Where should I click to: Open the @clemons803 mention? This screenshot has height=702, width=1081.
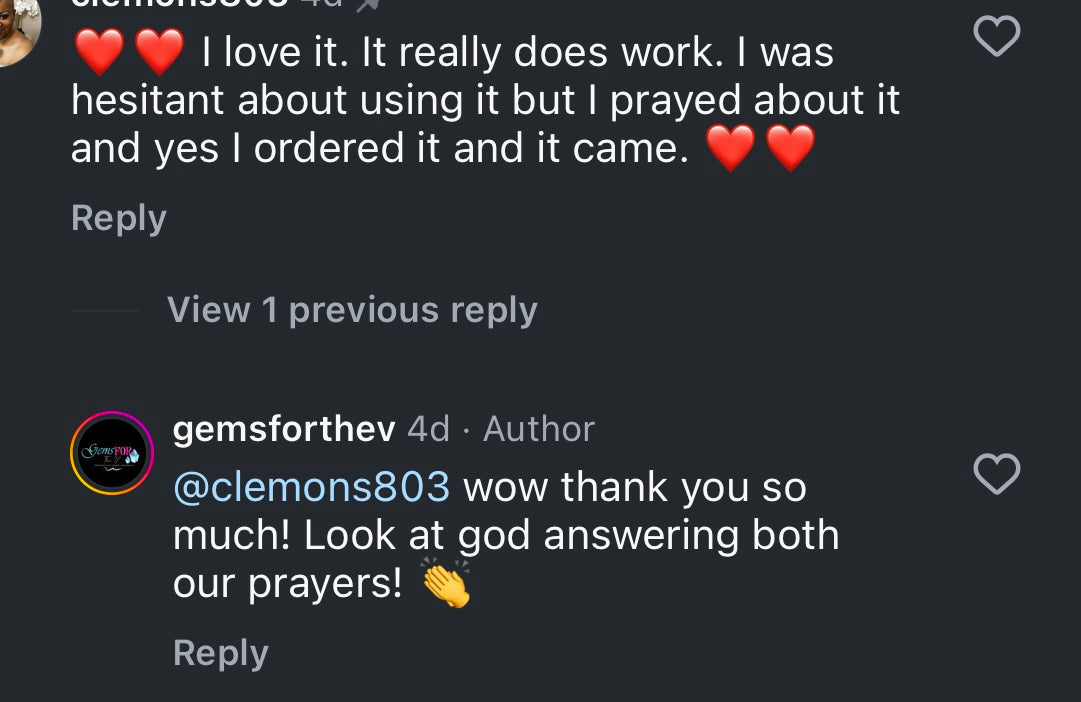pyautogui.click(x=311, y=487)
